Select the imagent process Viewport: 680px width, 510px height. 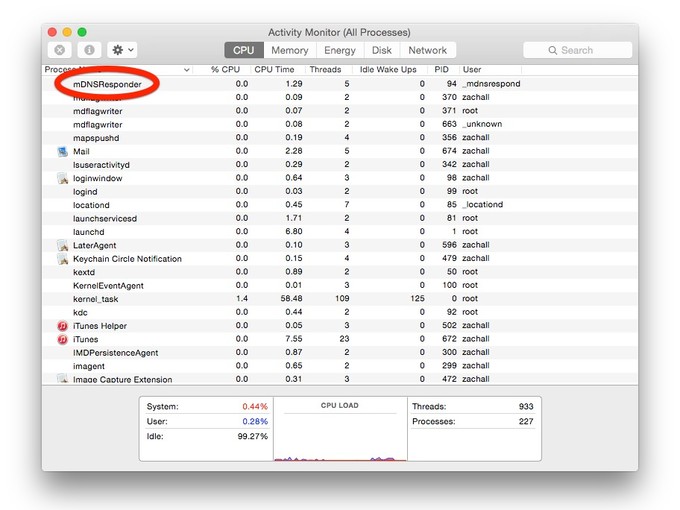coord(340,366)
